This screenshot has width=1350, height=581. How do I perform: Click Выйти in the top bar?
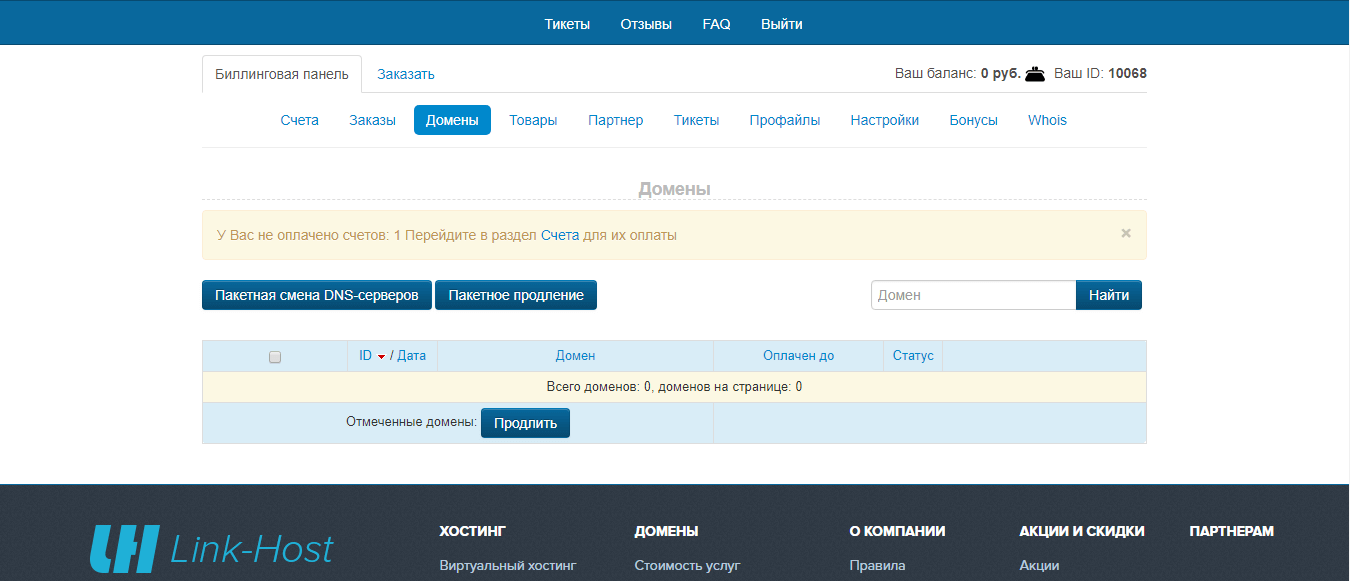(x=781, y=24)
